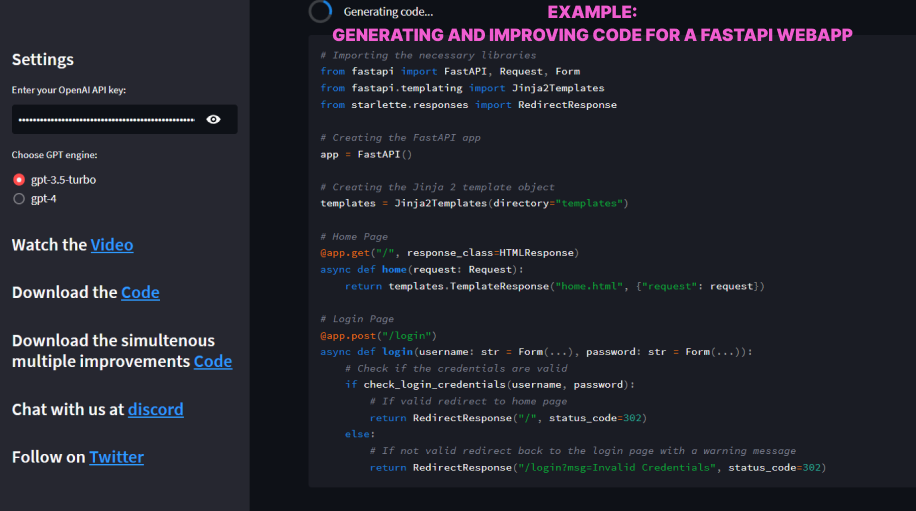Click the '@app.post("/login")' decorator line
The height and width of the screenshot is (511, 916).
[x=379, y=336]
